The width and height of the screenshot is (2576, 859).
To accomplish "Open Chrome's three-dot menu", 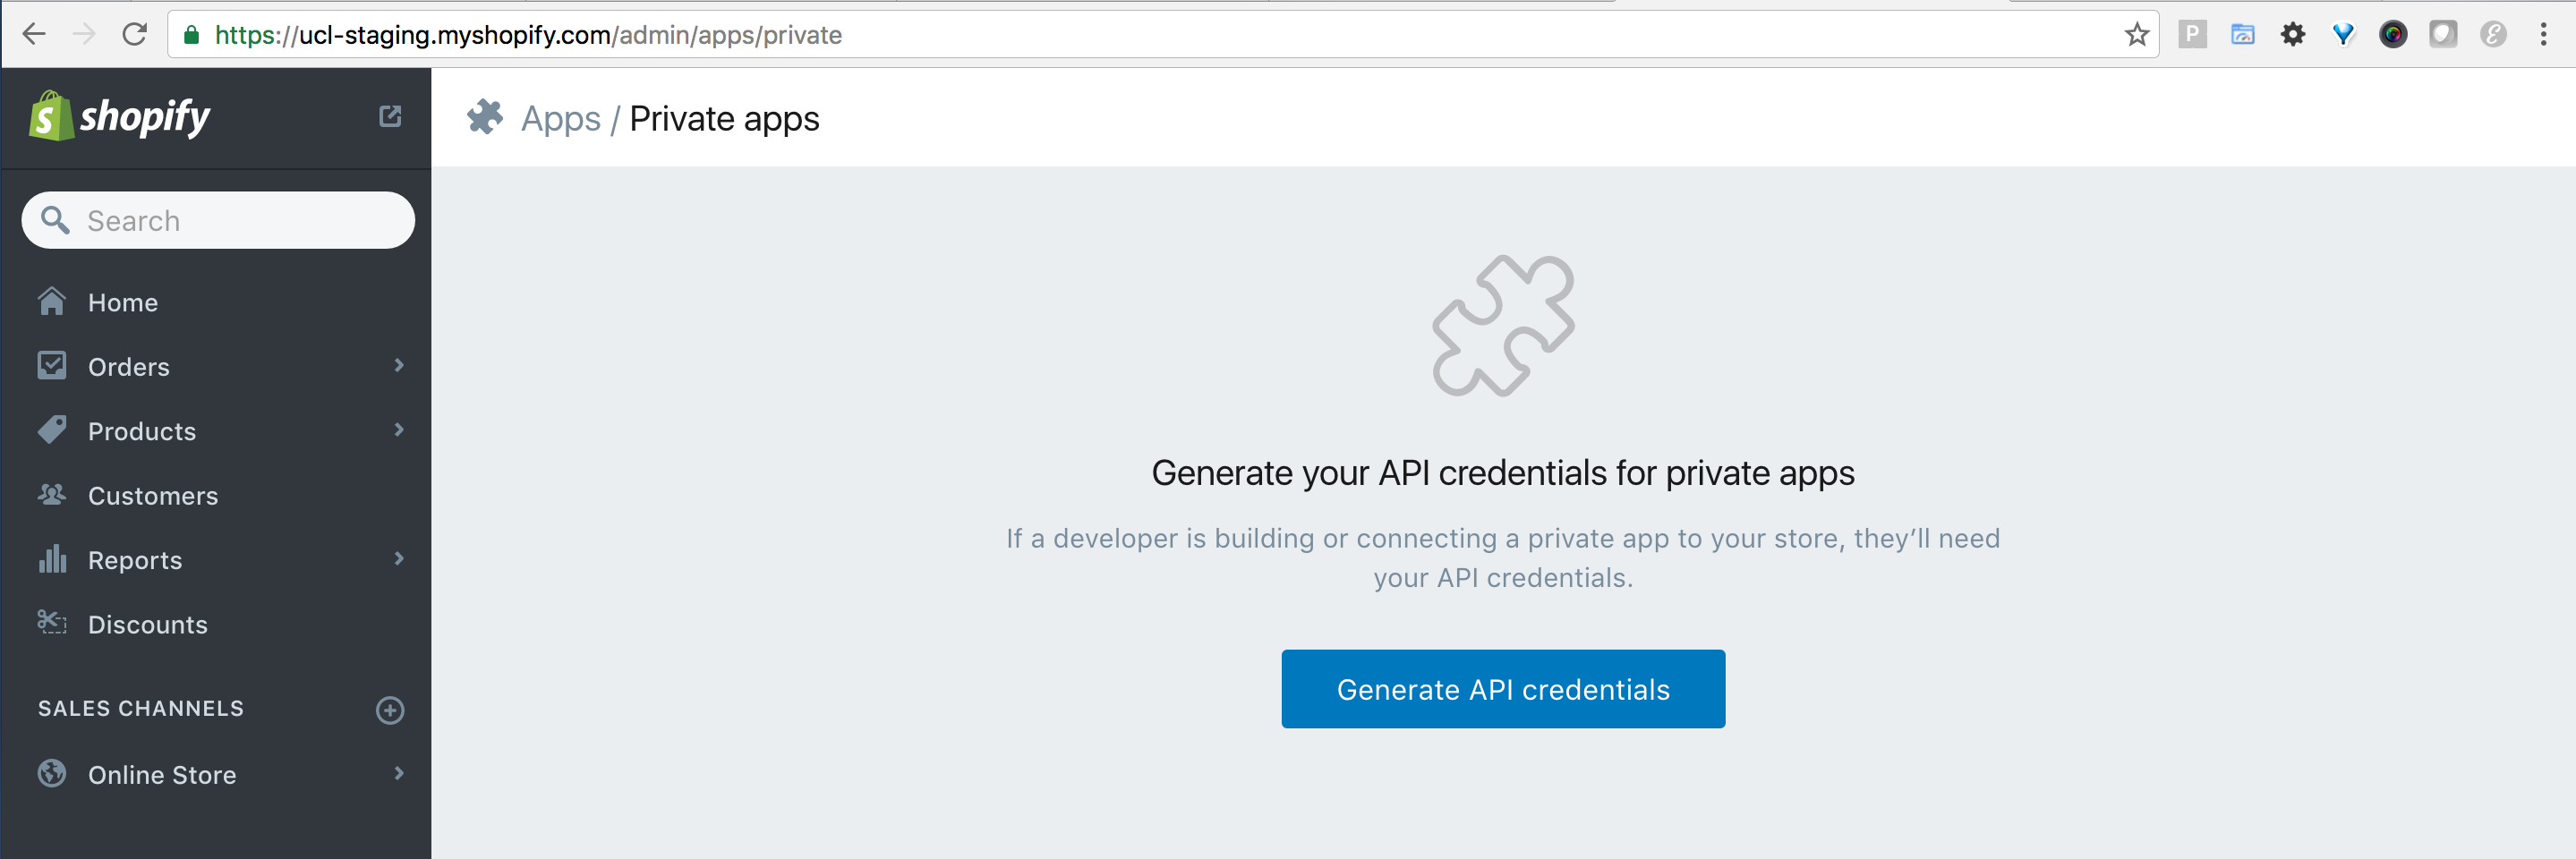I will [x=2543, y=35].
